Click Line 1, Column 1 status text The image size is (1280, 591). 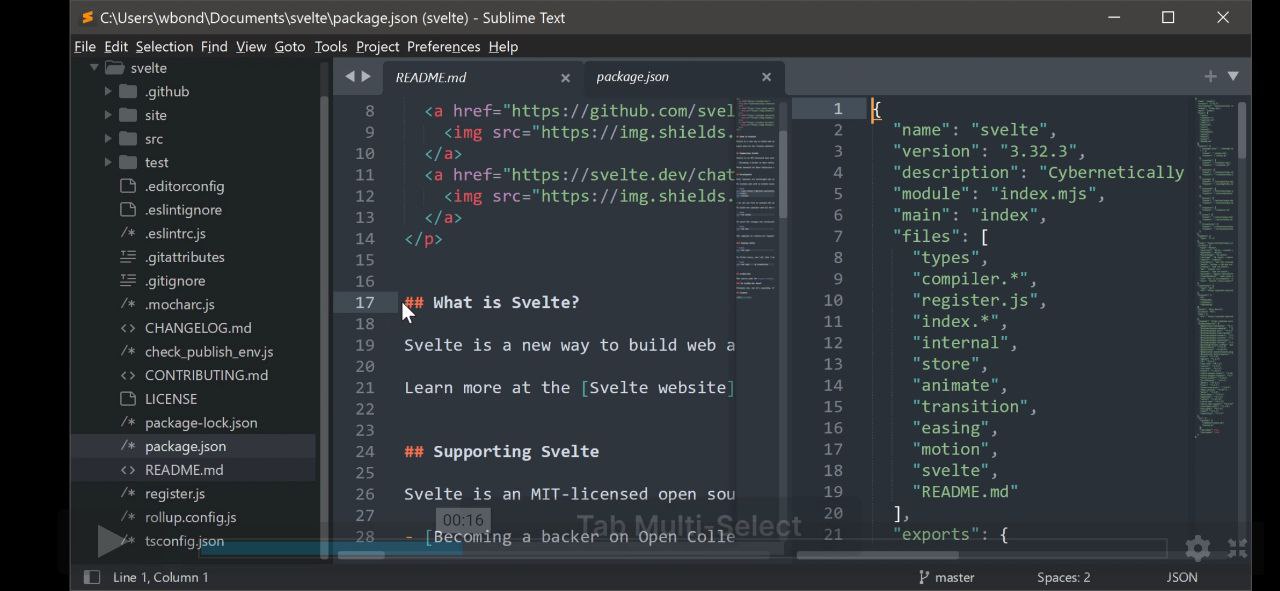click(160, 577)
